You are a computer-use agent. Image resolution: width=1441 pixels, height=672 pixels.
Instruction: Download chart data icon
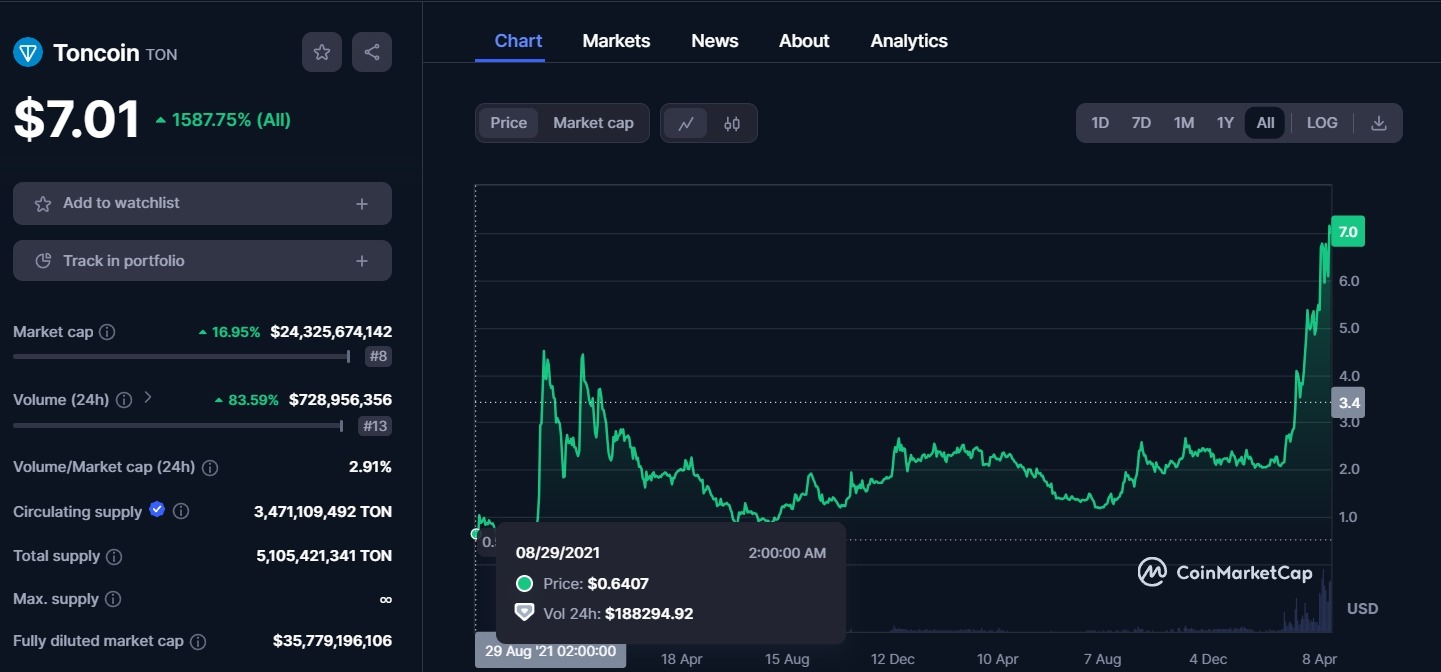[x=1379, y=123]
